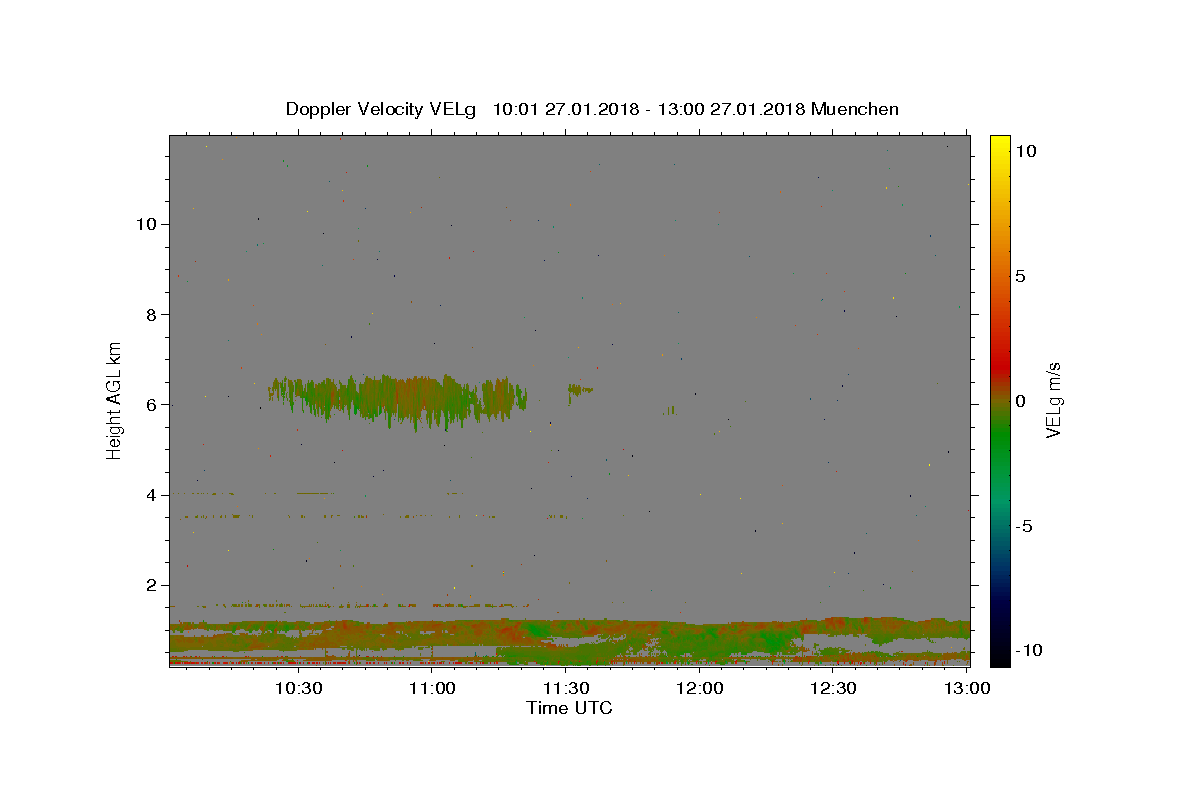Click the colorbar tick label 0
This screenshot has width=1200, height=800.
(x=1020, y=401)
